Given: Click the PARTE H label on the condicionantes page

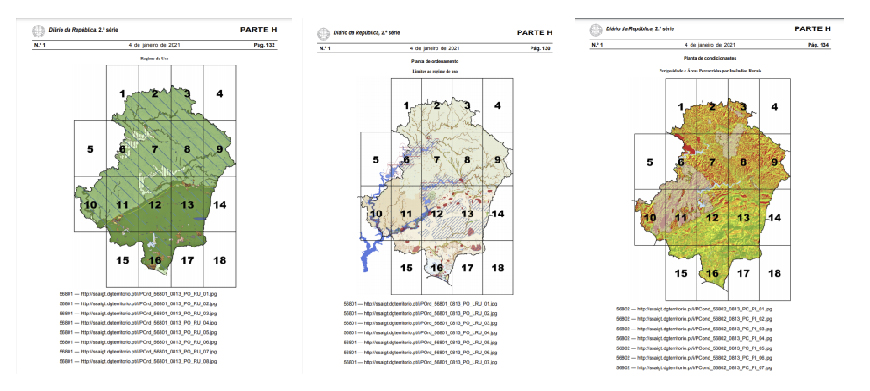Looking at the screenshot, I should click(812, 29).
